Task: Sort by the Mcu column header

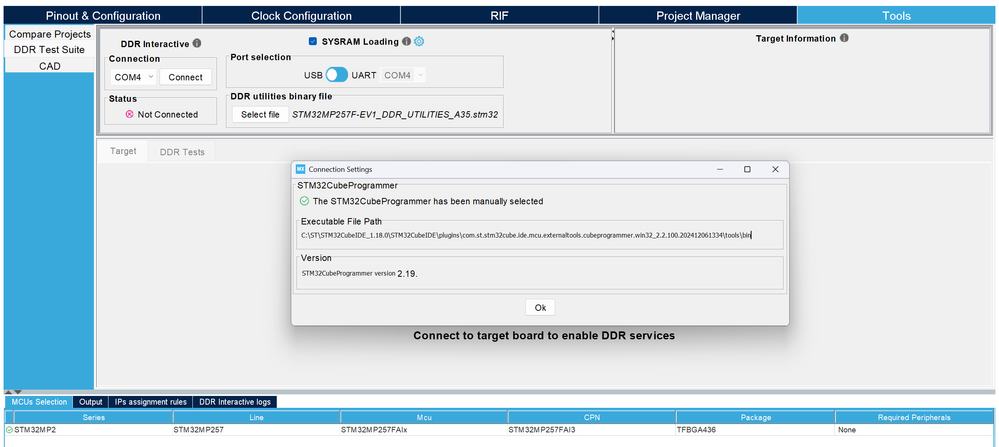Action: coord(424,418)
